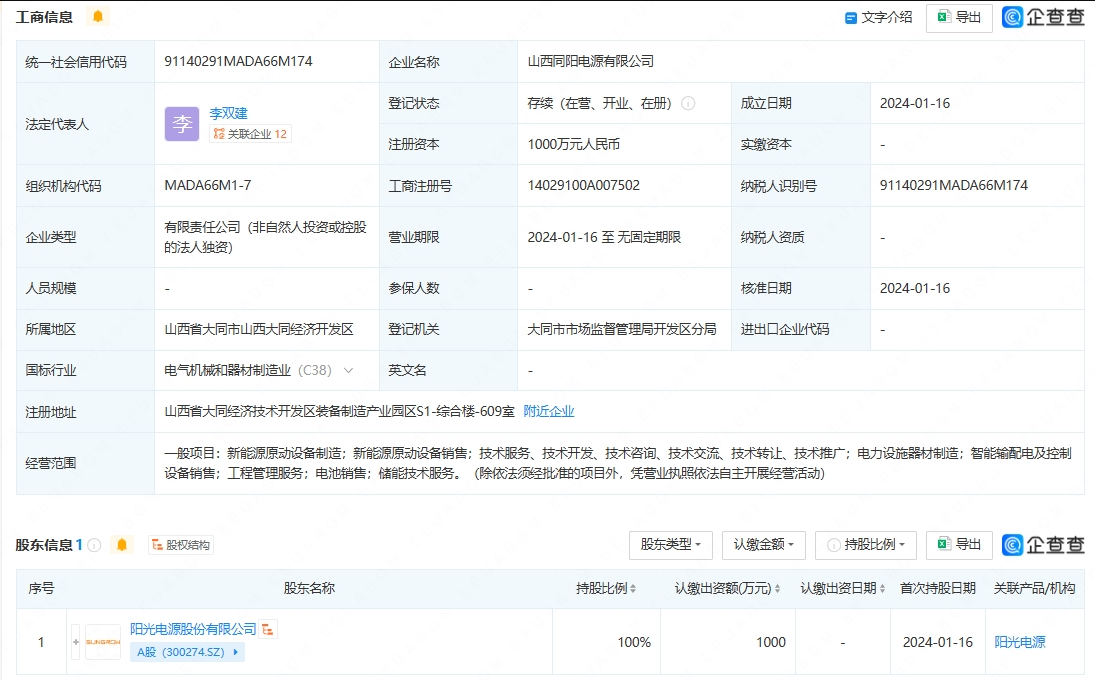Expand row 1 using the plus icon
This screenshot has width=1095, height=680.
pos(75,642)
